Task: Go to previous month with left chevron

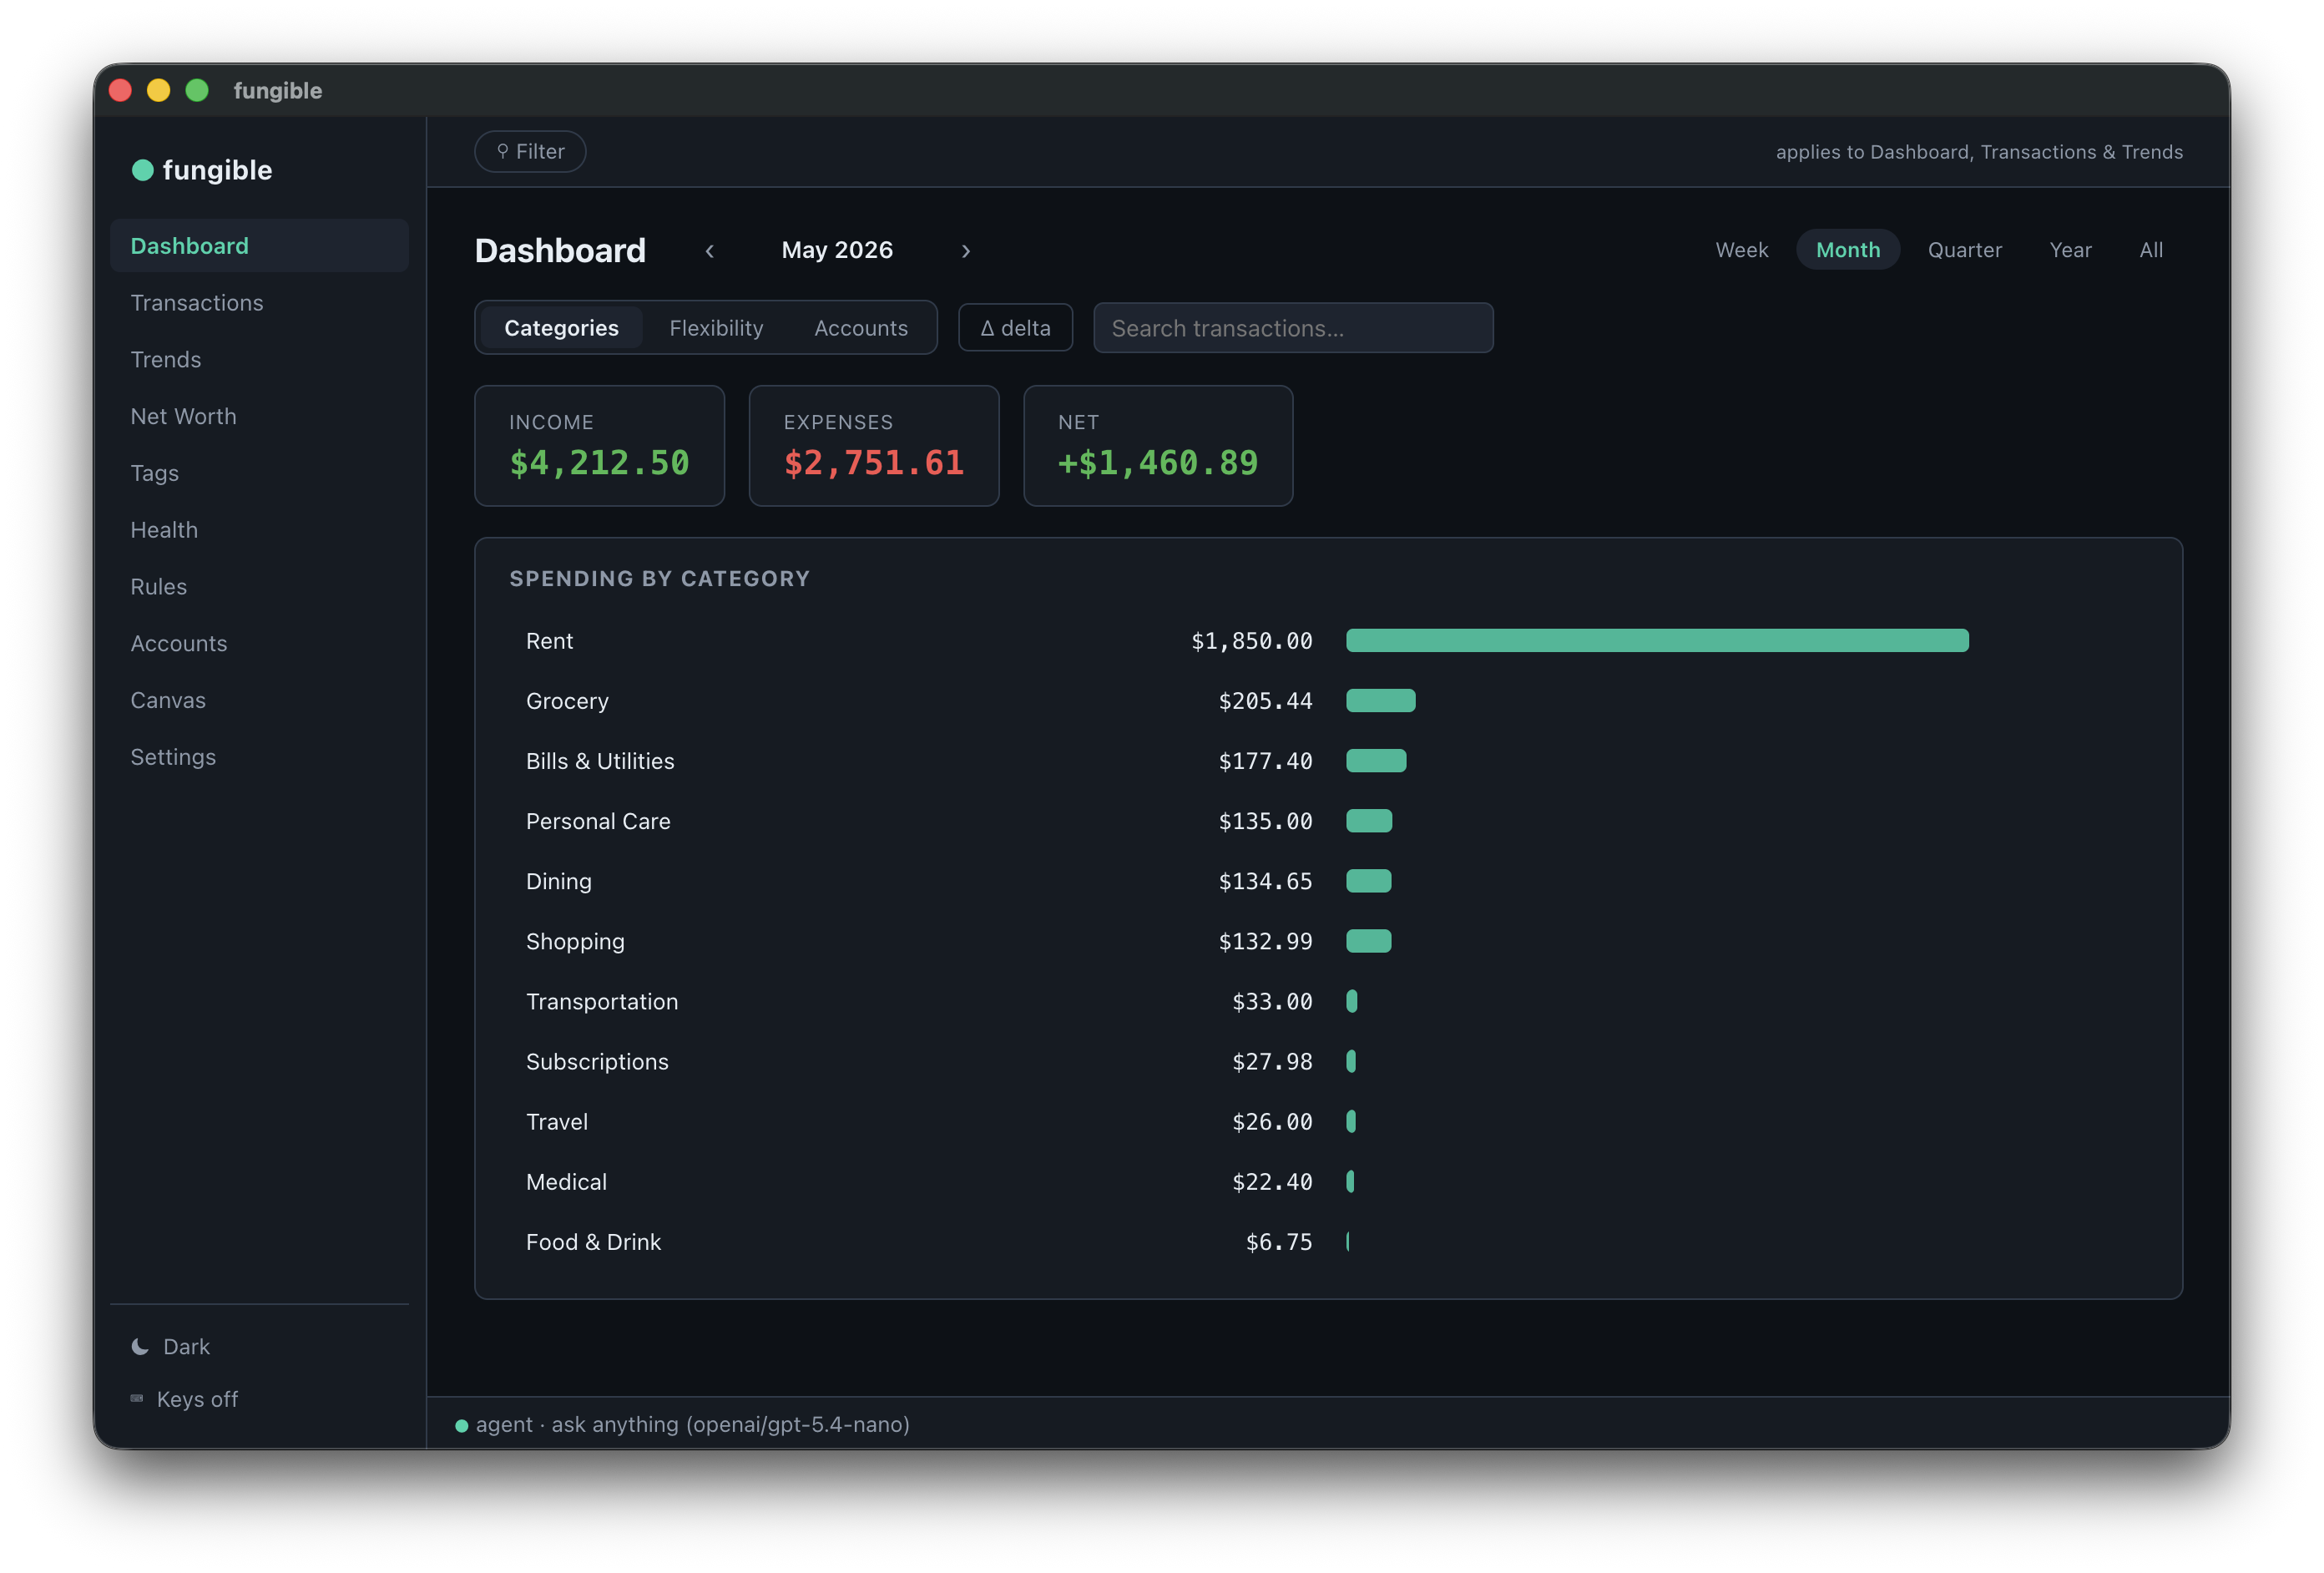Action: point(709,250)
